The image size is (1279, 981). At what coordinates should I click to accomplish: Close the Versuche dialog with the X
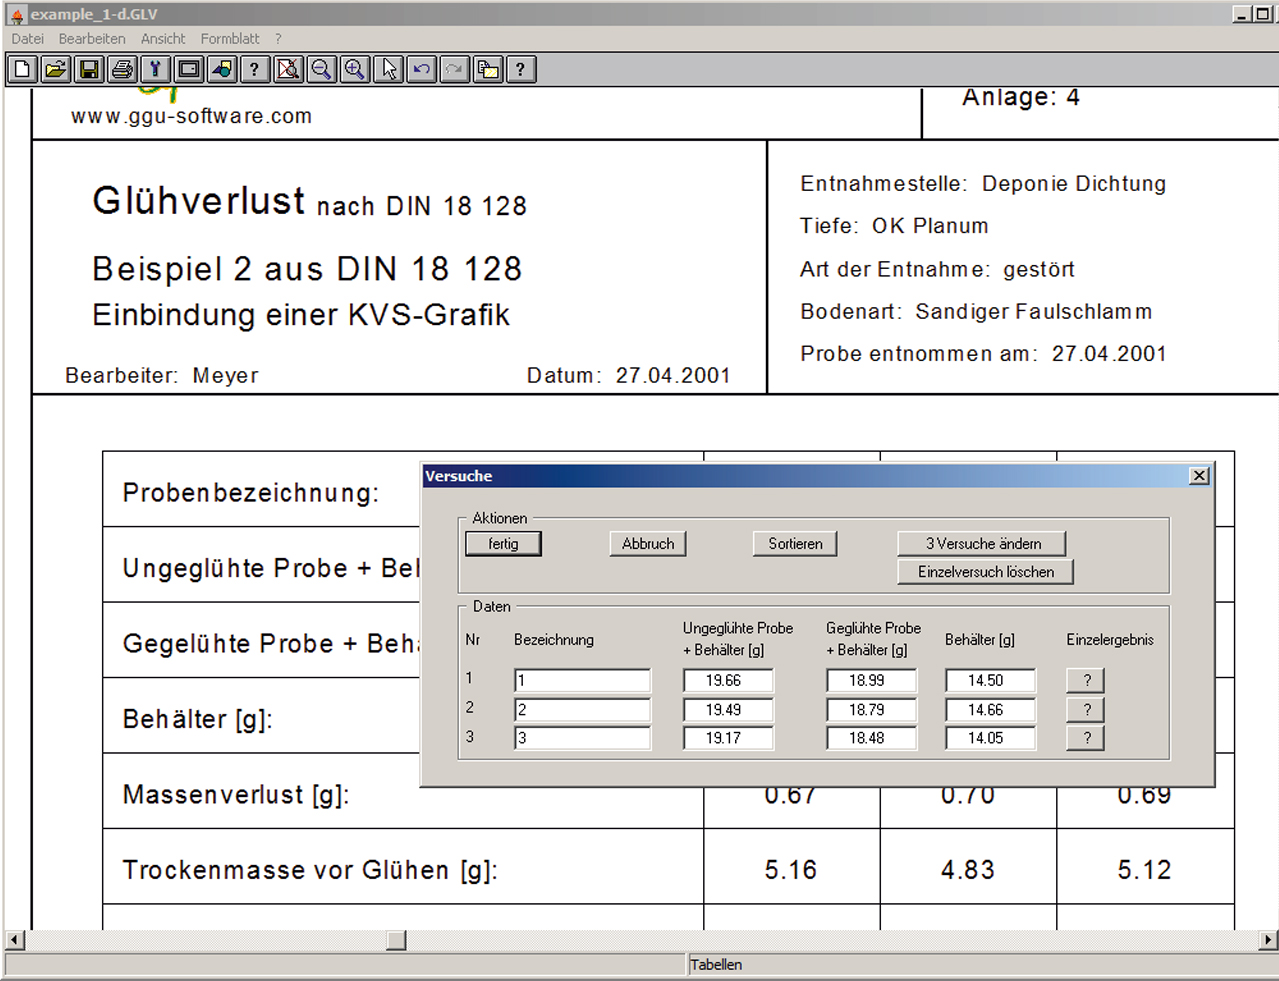click(1199, 476)
